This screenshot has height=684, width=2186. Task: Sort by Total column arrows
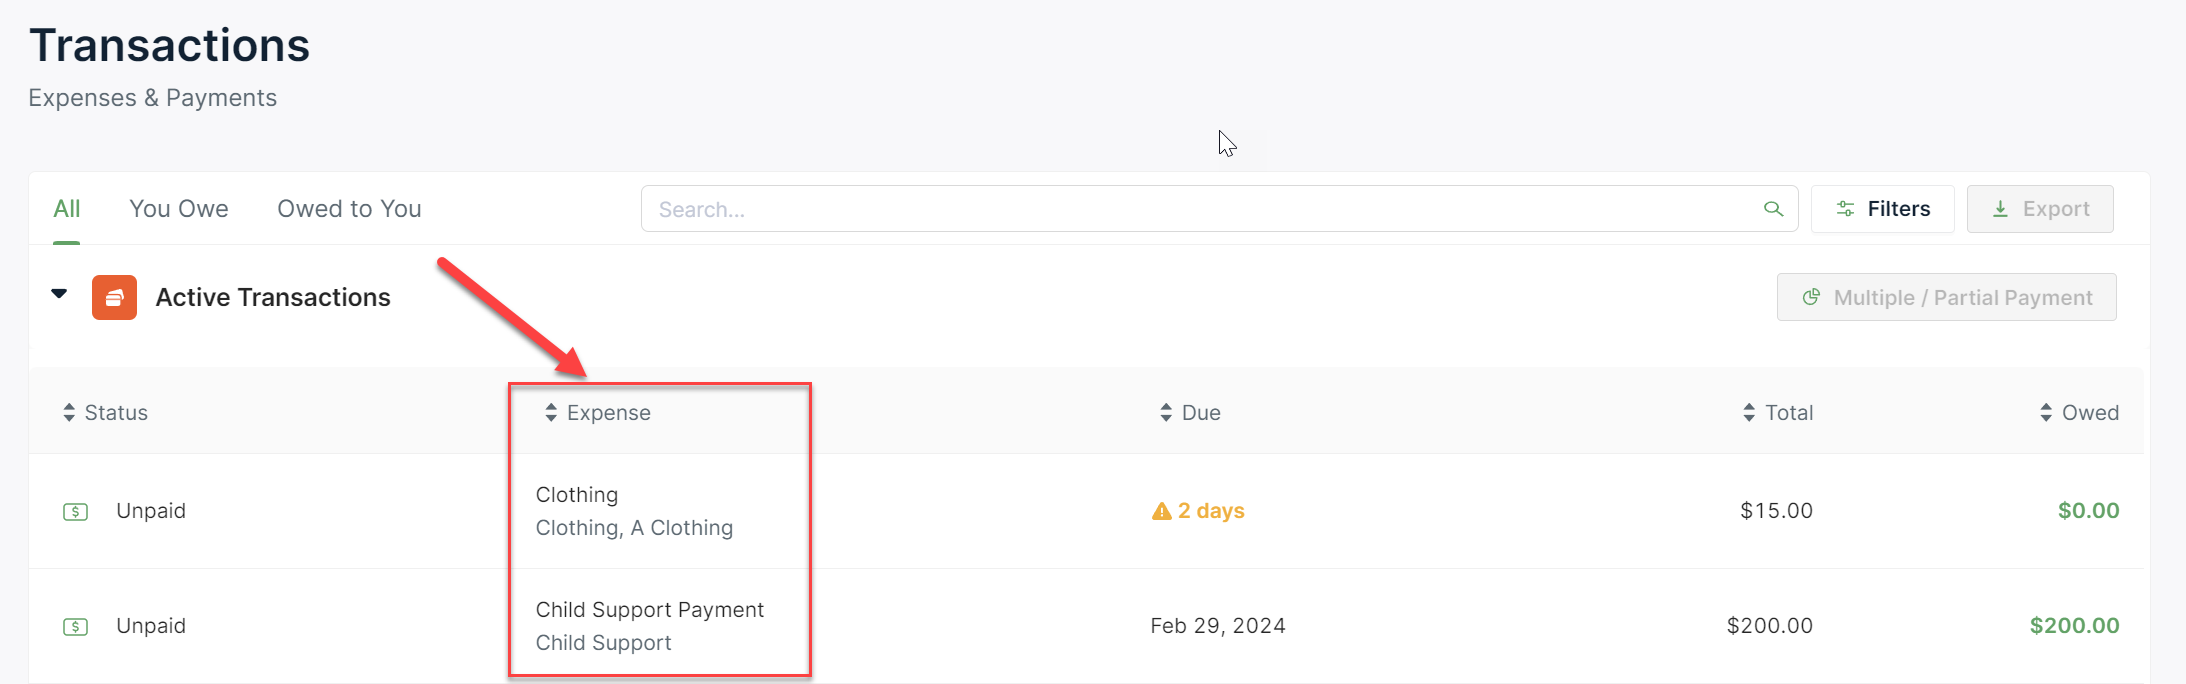click(1749, 413)
